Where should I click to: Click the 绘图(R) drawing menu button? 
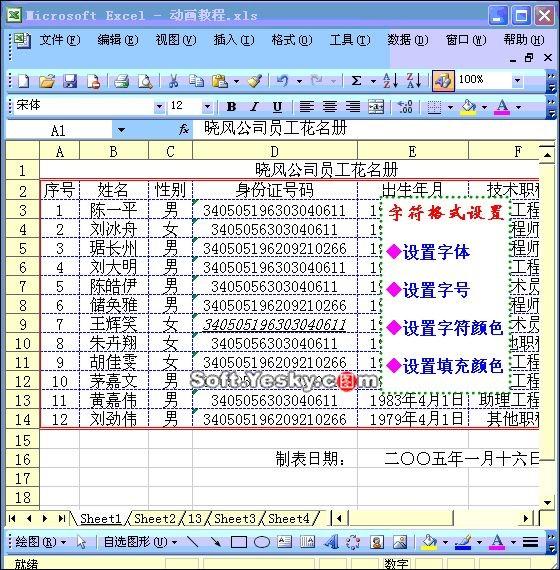coord(41,542)
